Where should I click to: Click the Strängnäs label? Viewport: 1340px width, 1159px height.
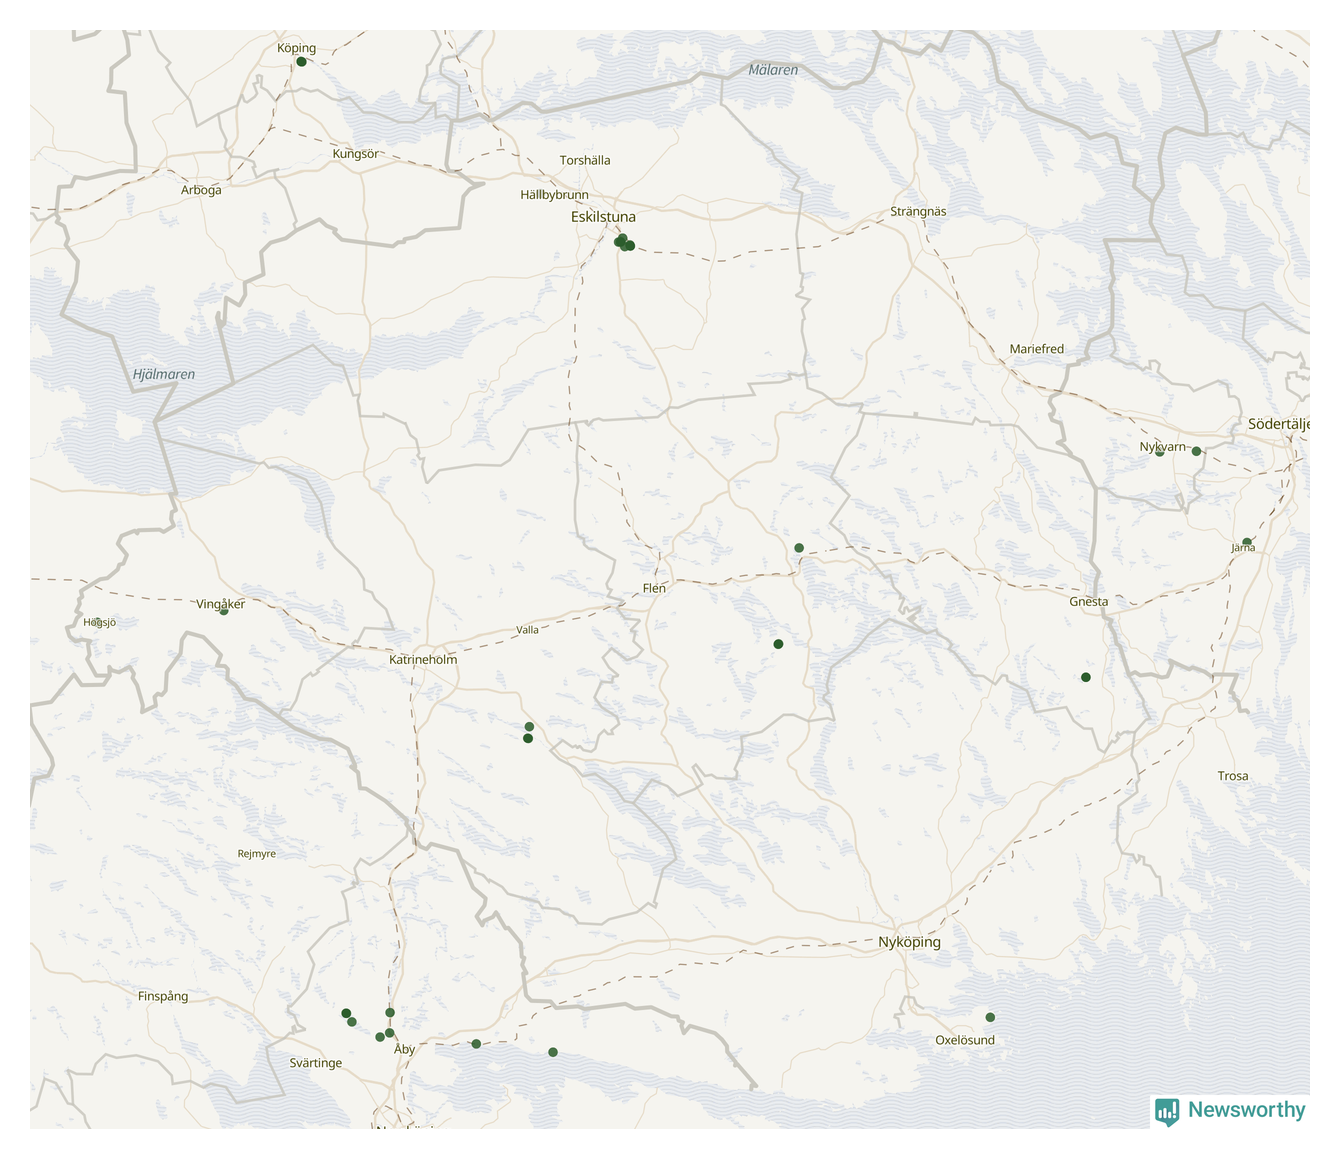(x=918, y=212)
